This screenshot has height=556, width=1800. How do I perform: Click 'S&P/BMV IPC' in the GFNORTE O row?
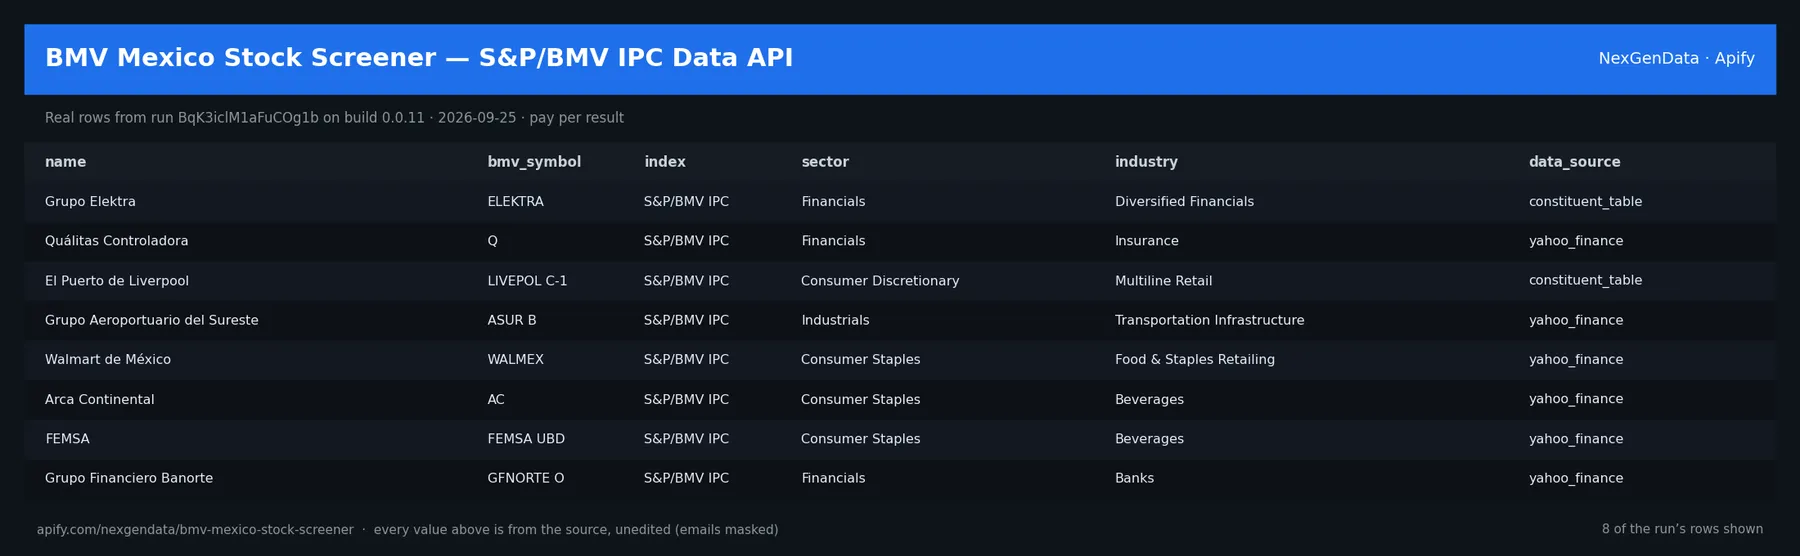(686, 478)
